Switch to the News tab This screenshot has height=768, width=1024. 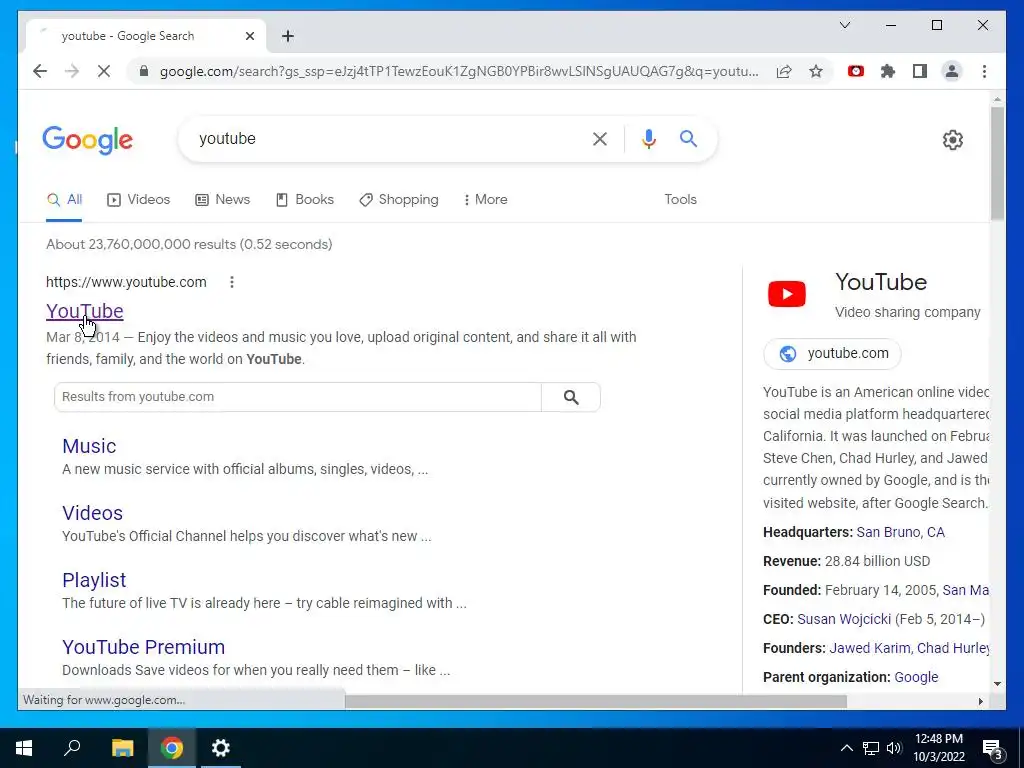tap(223, 199)
